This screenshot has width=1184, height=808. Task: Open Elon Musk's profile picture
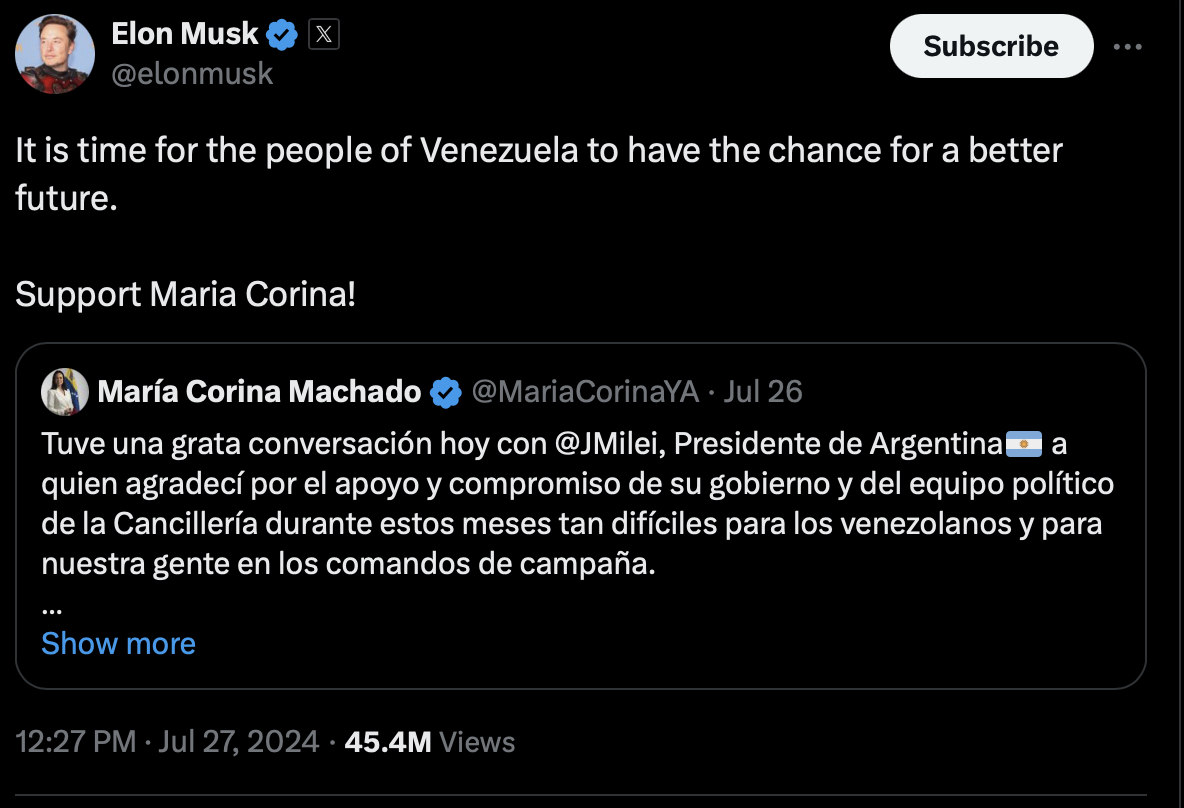[55, 54]
